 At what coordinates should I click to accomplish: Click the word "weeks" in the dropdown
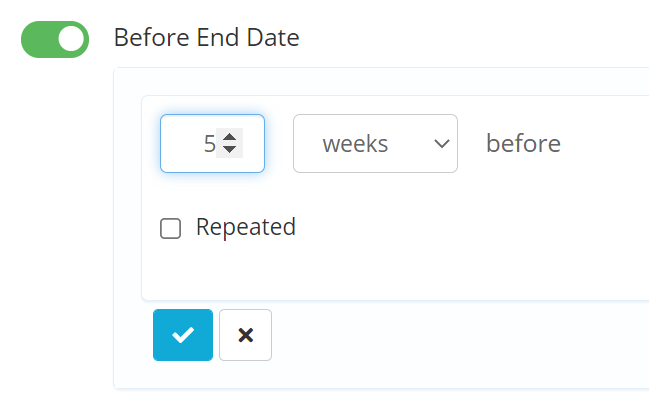pyautogui.click(x=355, y=144)
